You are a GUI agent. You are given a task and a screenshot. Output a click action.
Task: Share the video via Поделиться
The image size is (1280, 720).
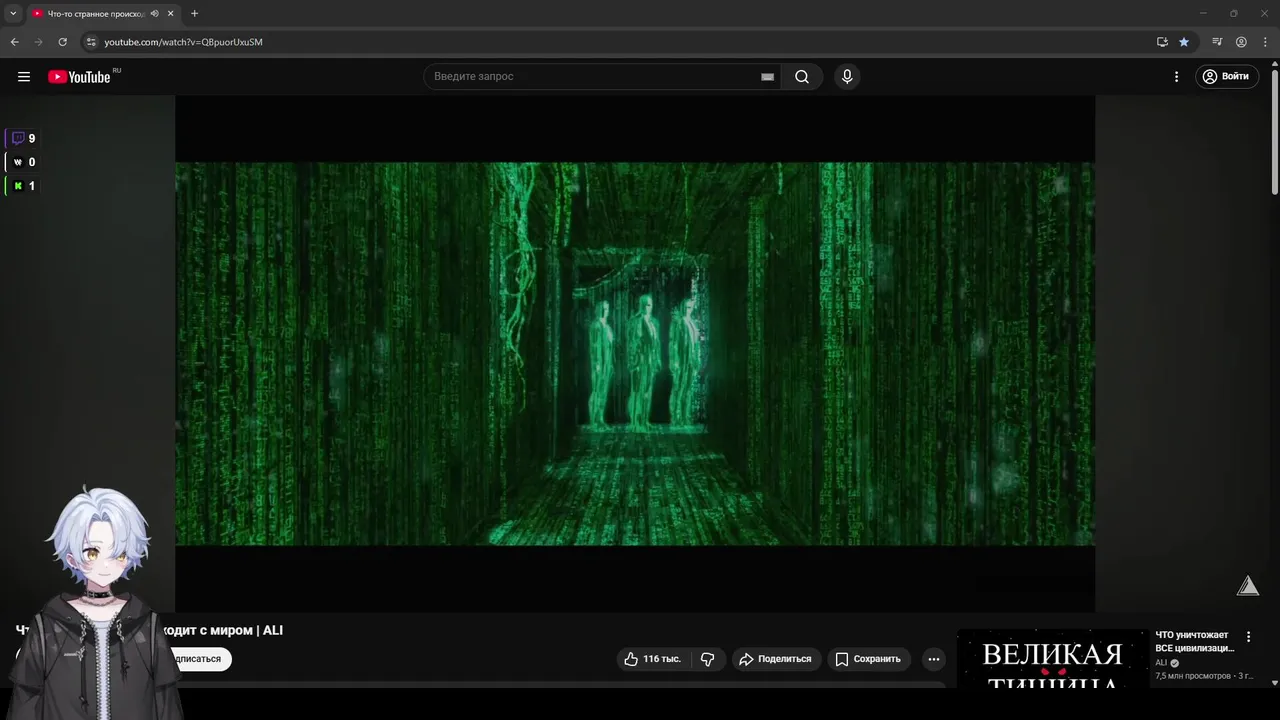775,659
